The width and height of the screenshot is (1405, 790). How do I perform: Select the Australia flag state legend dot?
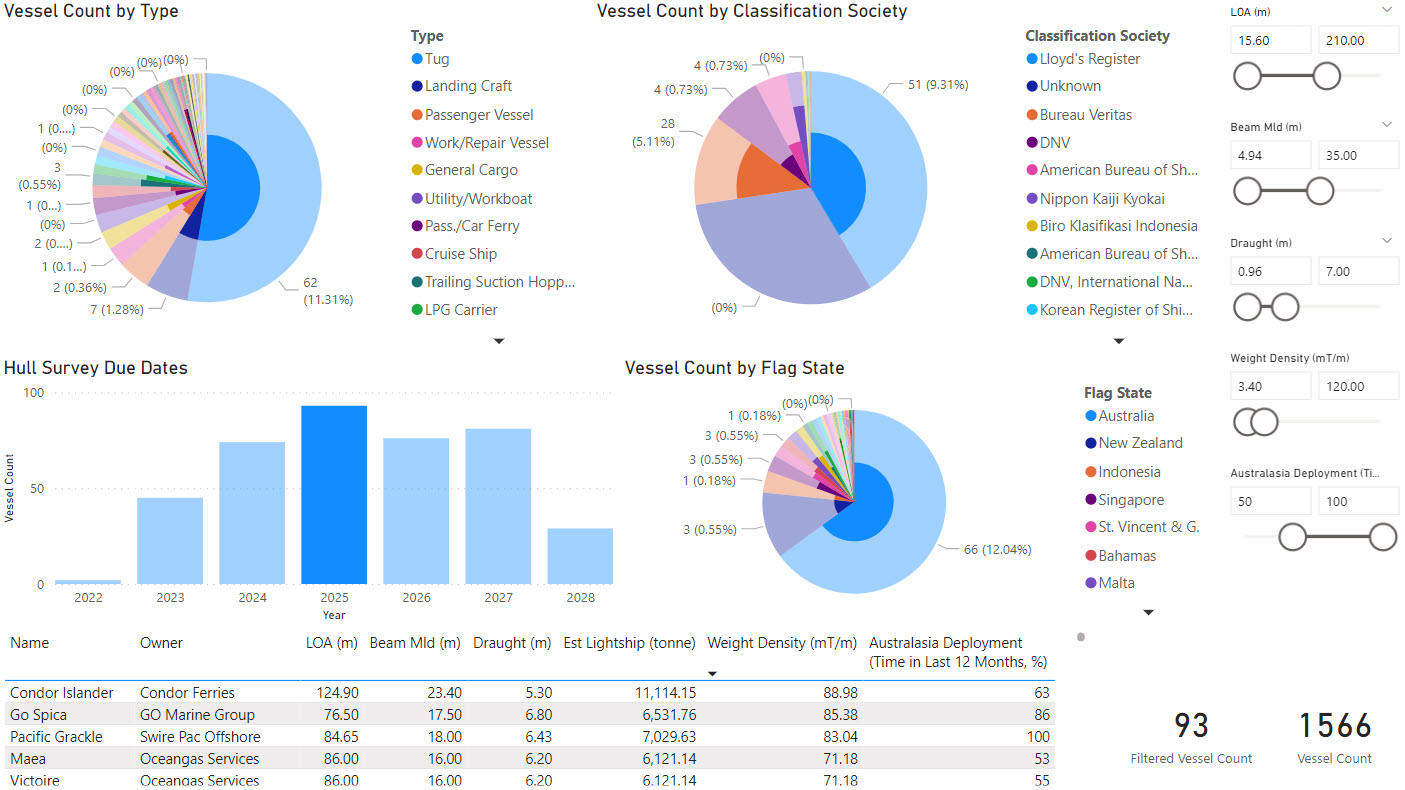[1091, 417]
